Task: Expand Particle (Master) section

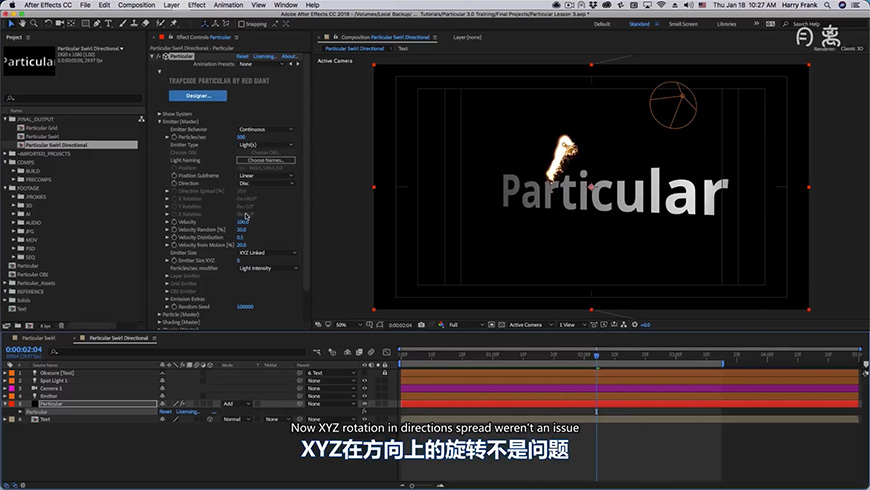Action: 160,314
